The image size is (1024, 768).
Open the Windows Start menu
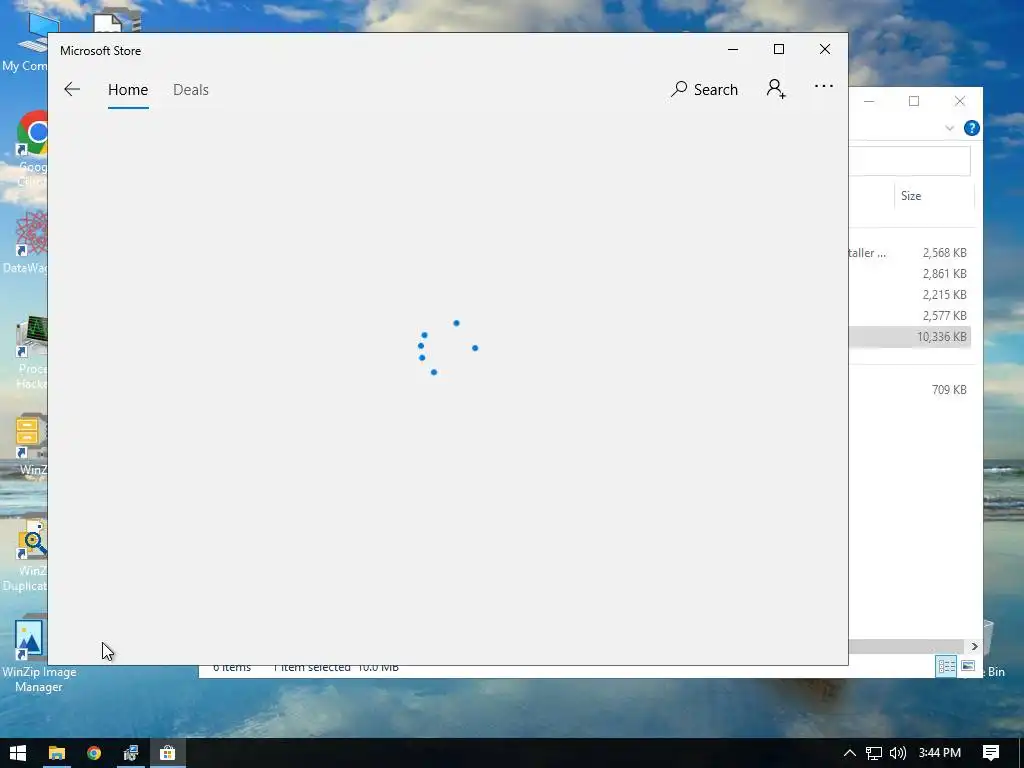pos(18,753)
